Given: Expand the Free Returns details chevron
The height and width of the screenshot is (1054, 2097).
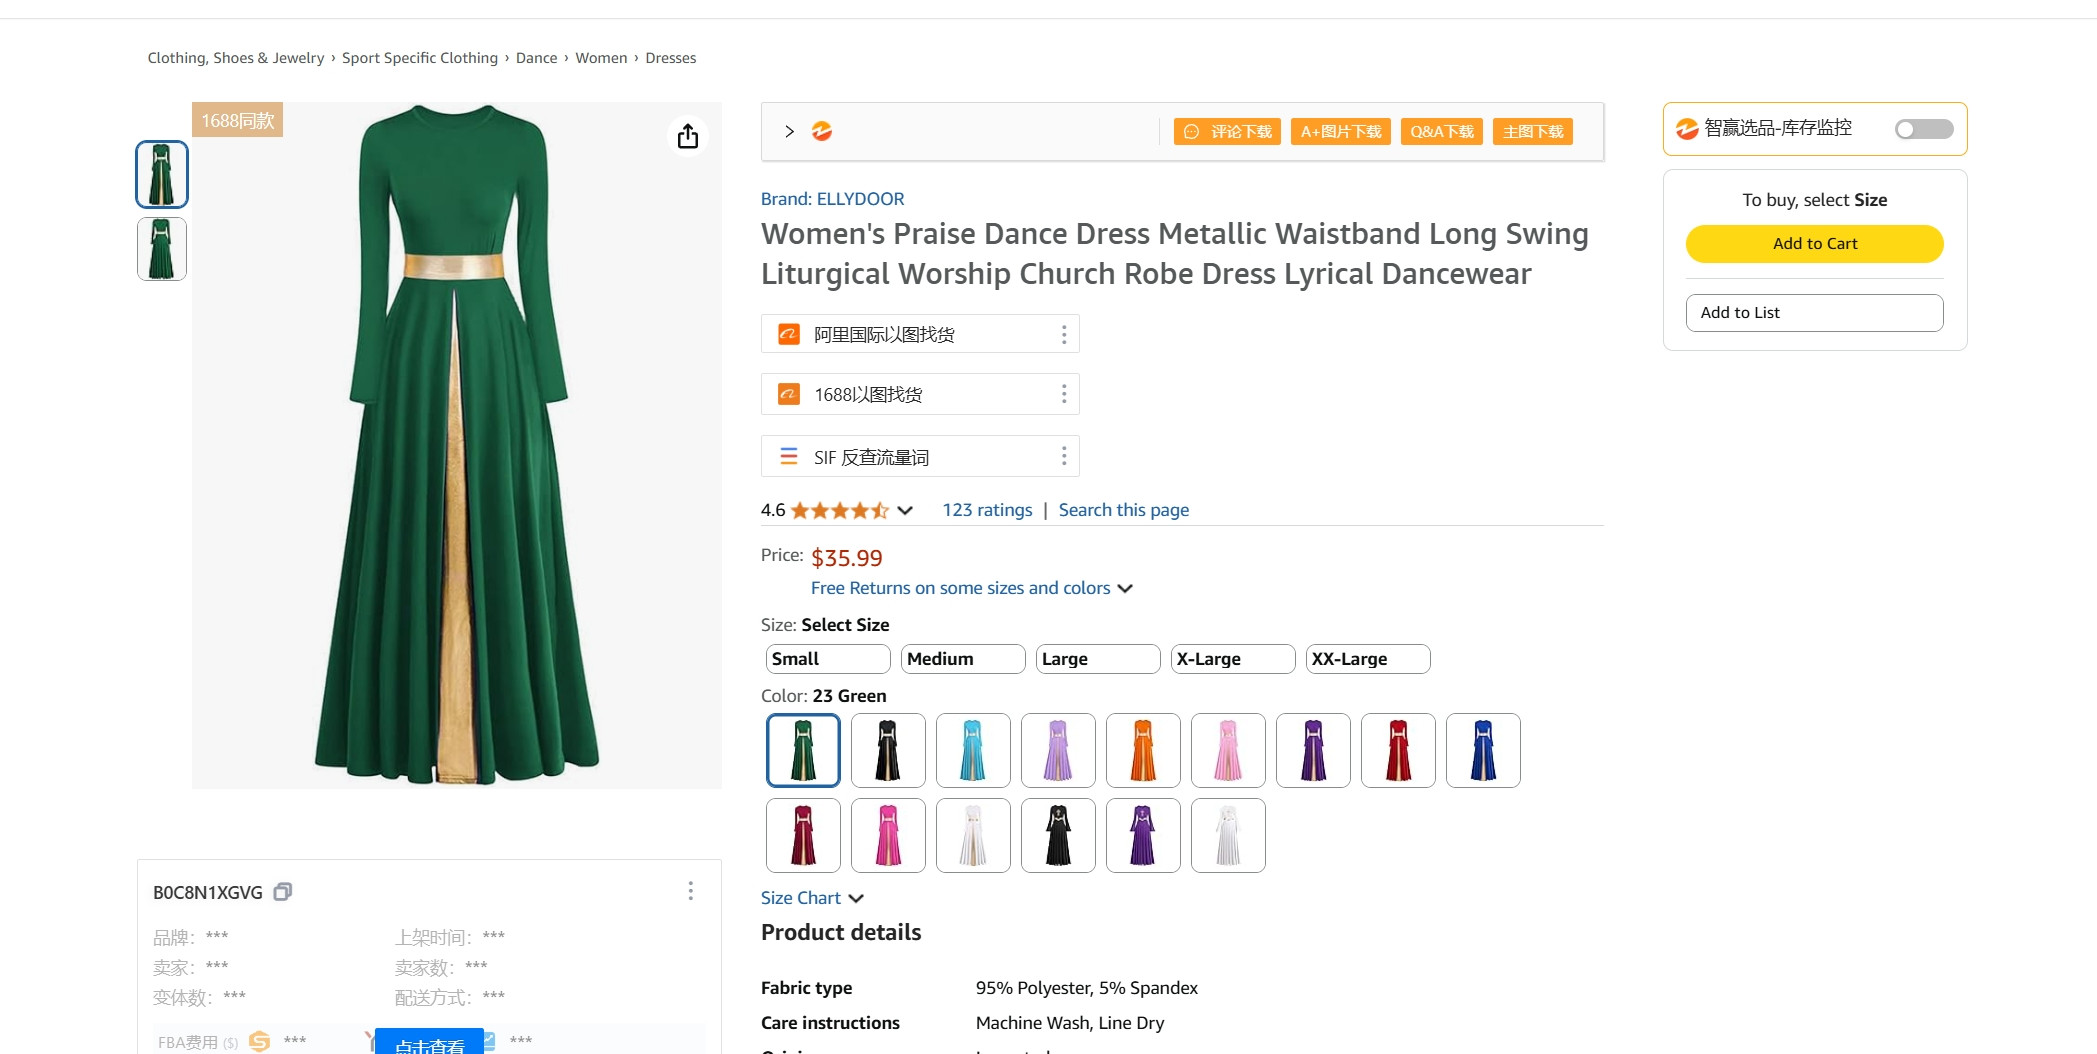Looking at the screenshot, I should (1125, 588).
